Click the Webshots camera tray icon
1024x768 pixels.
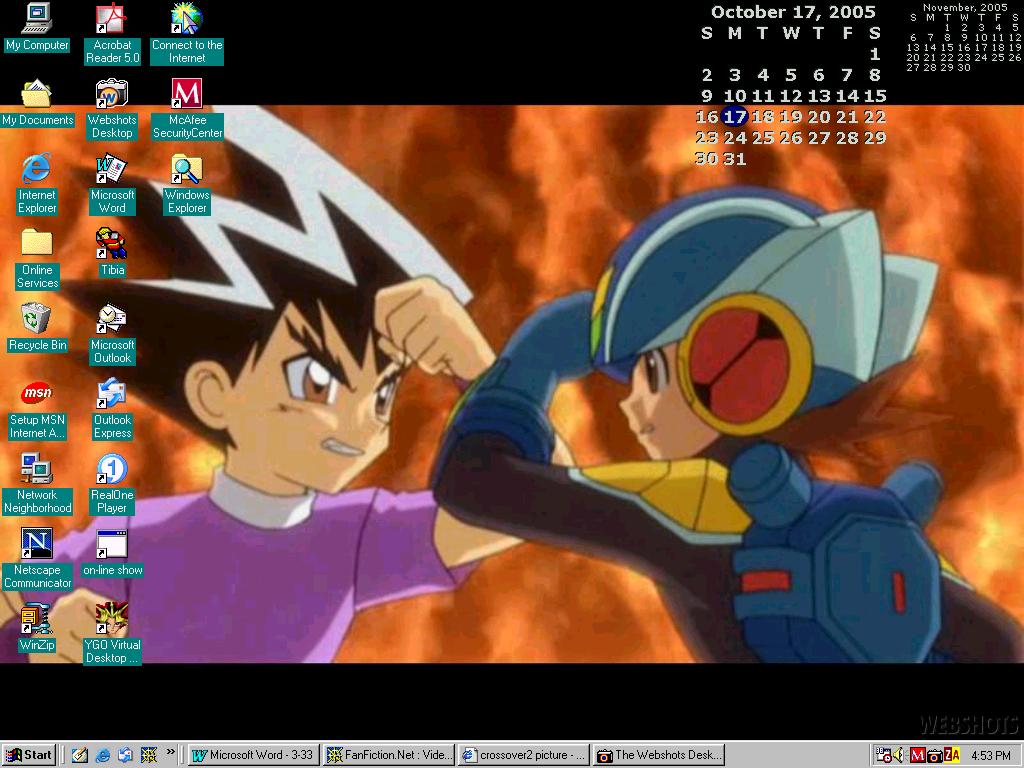[x=935, y=756]
